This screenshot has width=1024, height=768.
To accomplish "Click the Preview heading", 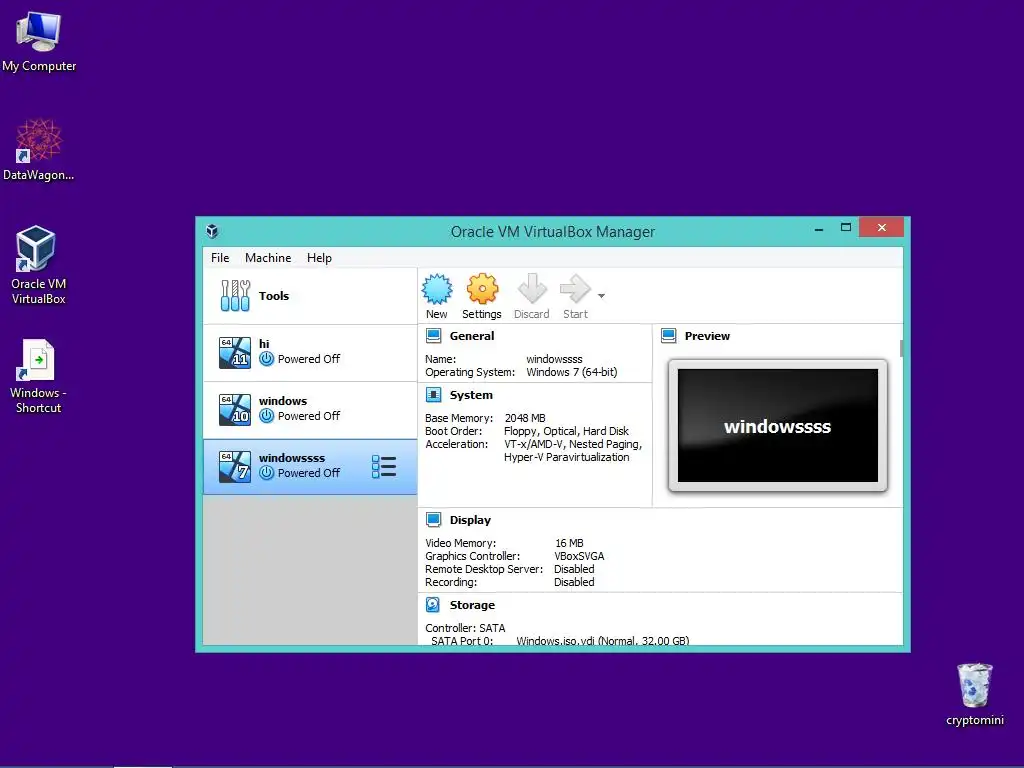I will pos(707,336).
